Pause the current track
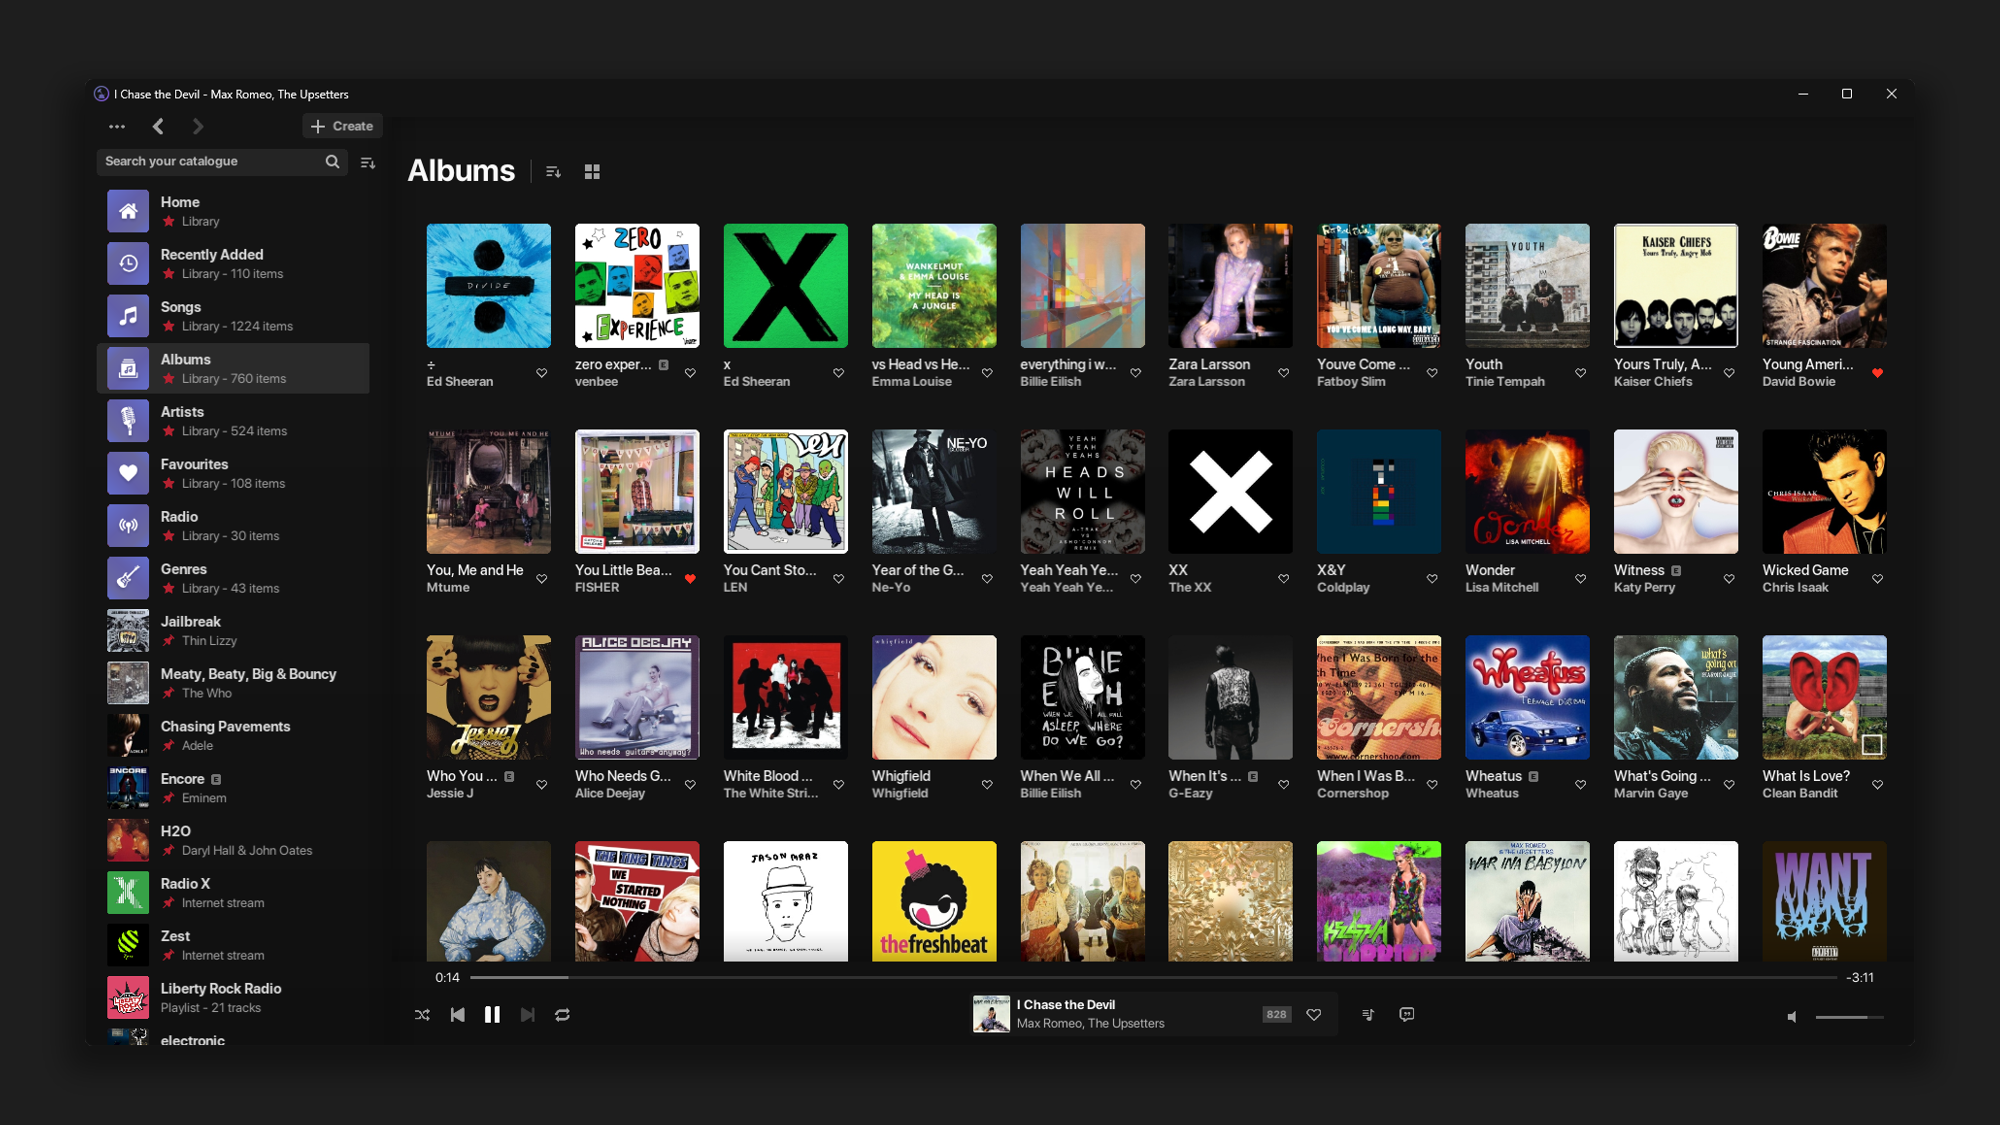The width and height of the screenshot is (2000, 1125). coord(492,1014)
